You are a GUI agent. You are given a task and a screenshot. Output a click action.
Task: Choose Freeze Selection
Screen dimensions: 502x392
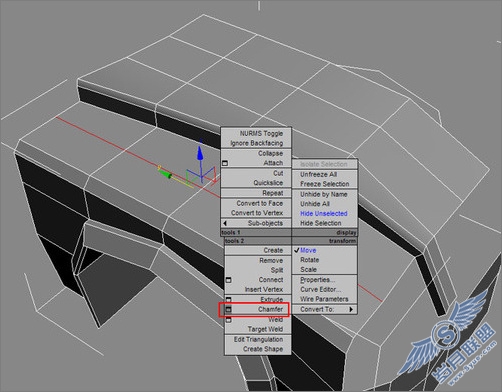tap(324, 184)
